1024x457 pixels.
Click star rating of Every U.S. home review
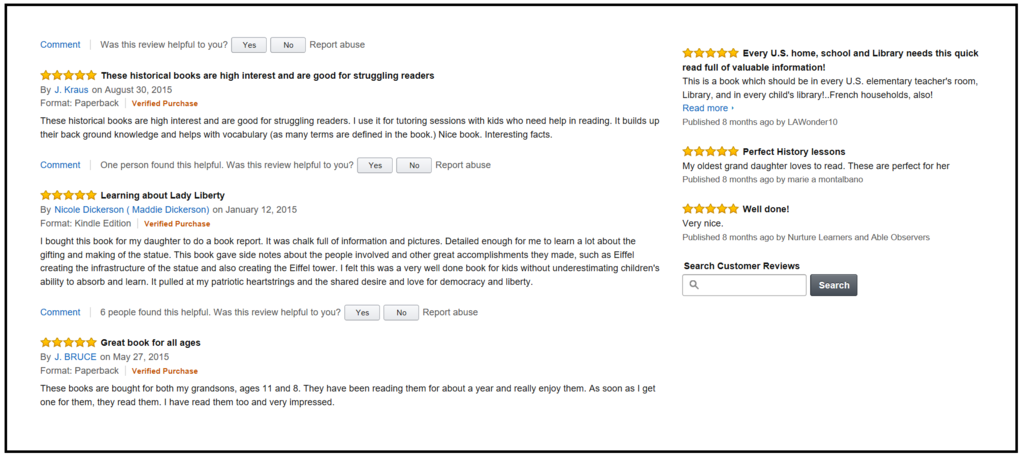711,53
